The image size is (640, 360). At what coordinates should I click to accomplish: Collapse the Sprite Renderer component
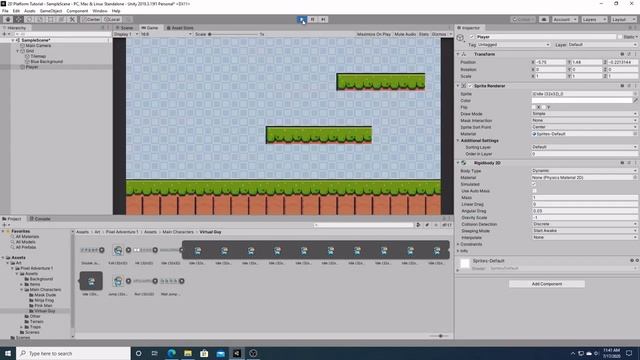click(x=458, y=86)
